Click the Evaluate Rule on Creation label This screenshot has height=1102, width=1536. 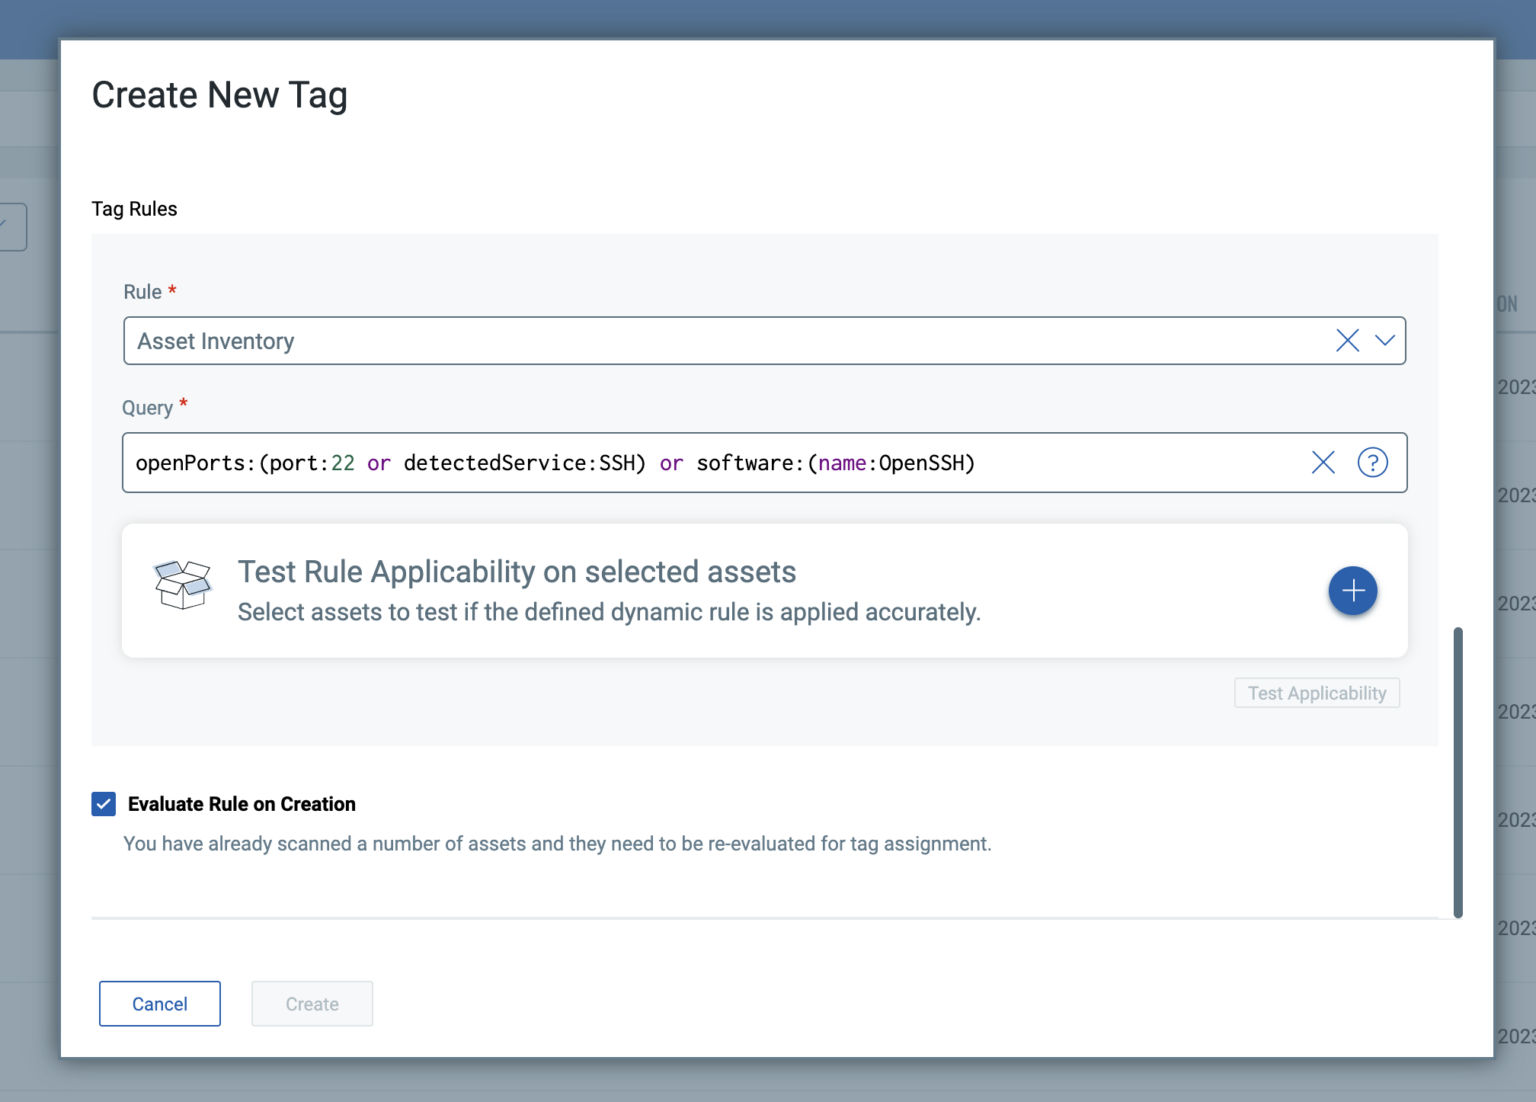pyautogui.click(x=241, y=803)
